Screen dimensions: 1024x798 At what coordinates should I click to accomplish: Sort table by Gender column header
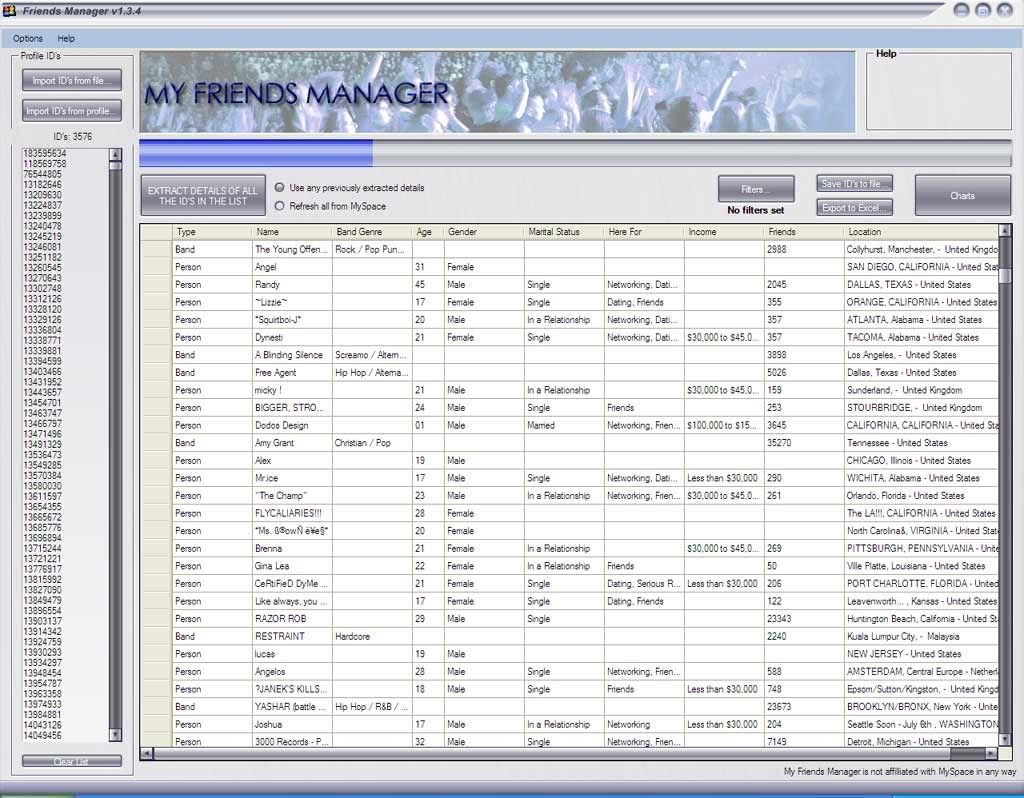[x=483, y=232]
